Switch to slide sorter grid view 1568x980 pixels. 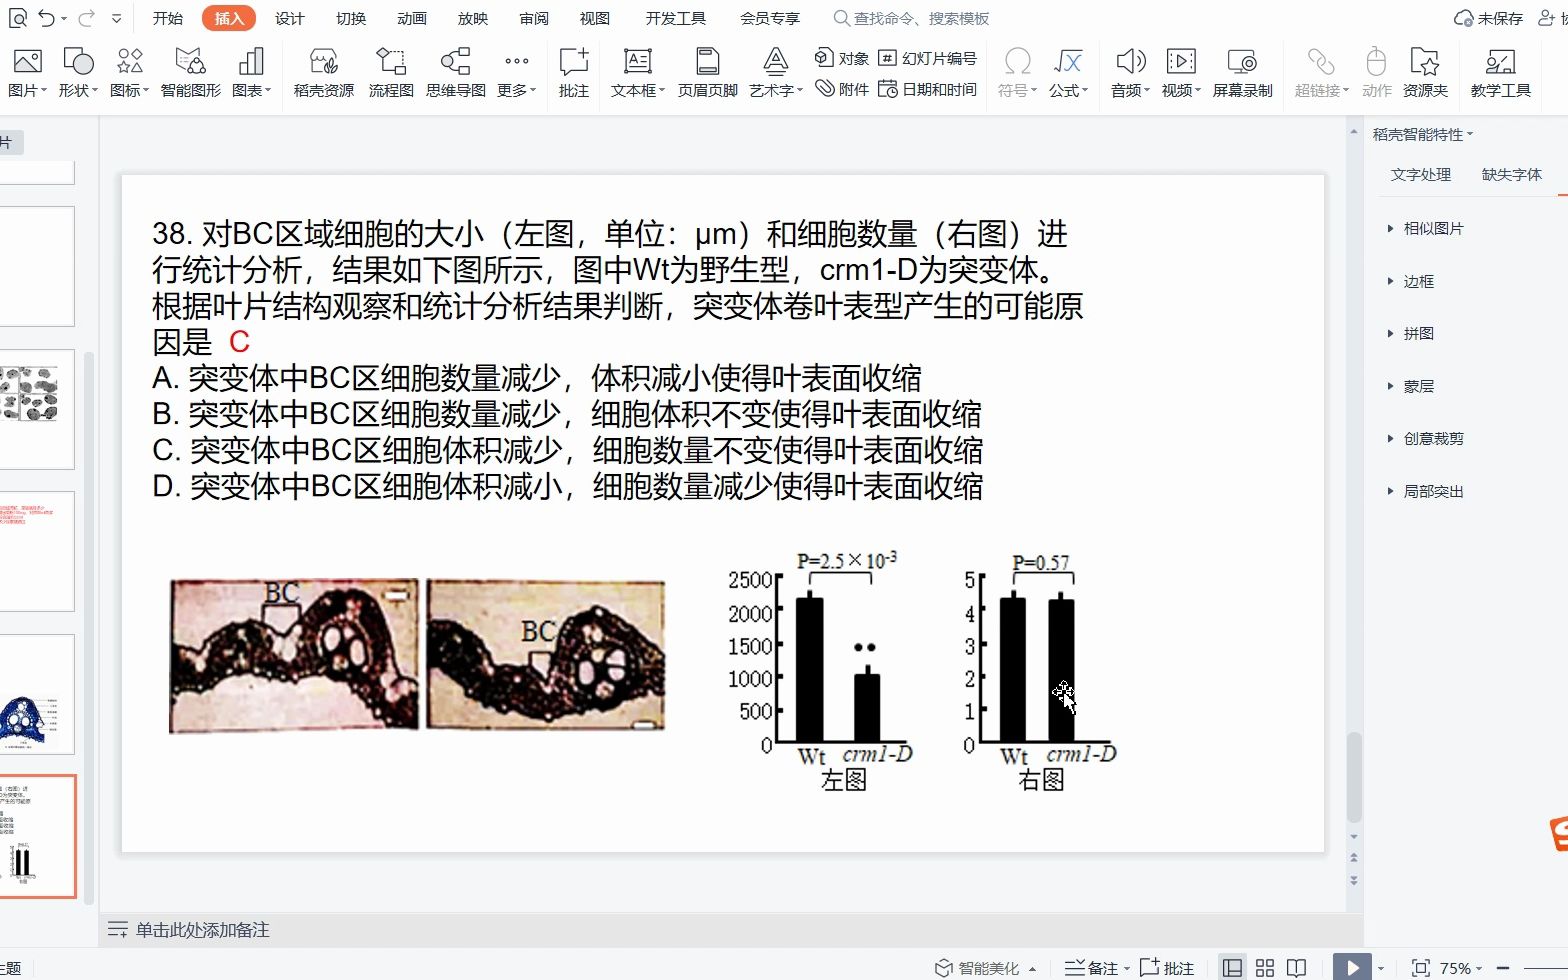pos(1265,967)
